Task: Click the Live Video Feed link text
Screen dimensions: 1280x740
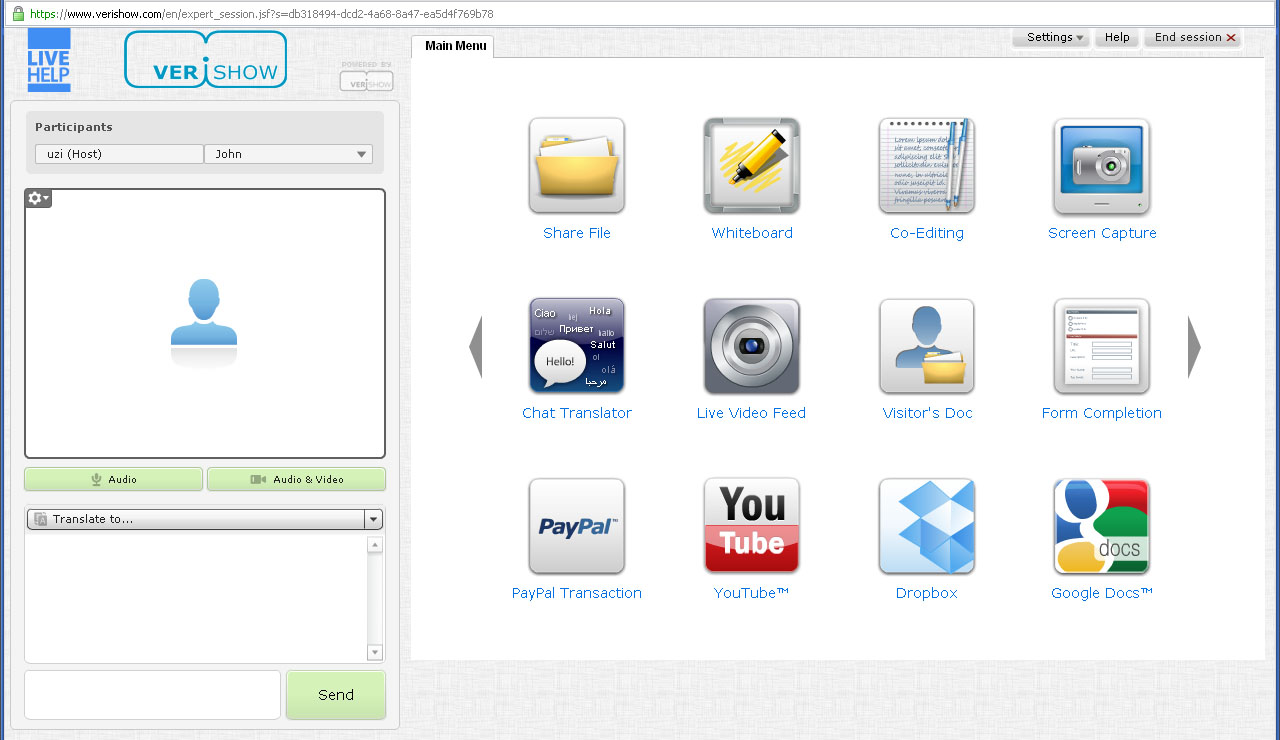Action: click(751, 413)
